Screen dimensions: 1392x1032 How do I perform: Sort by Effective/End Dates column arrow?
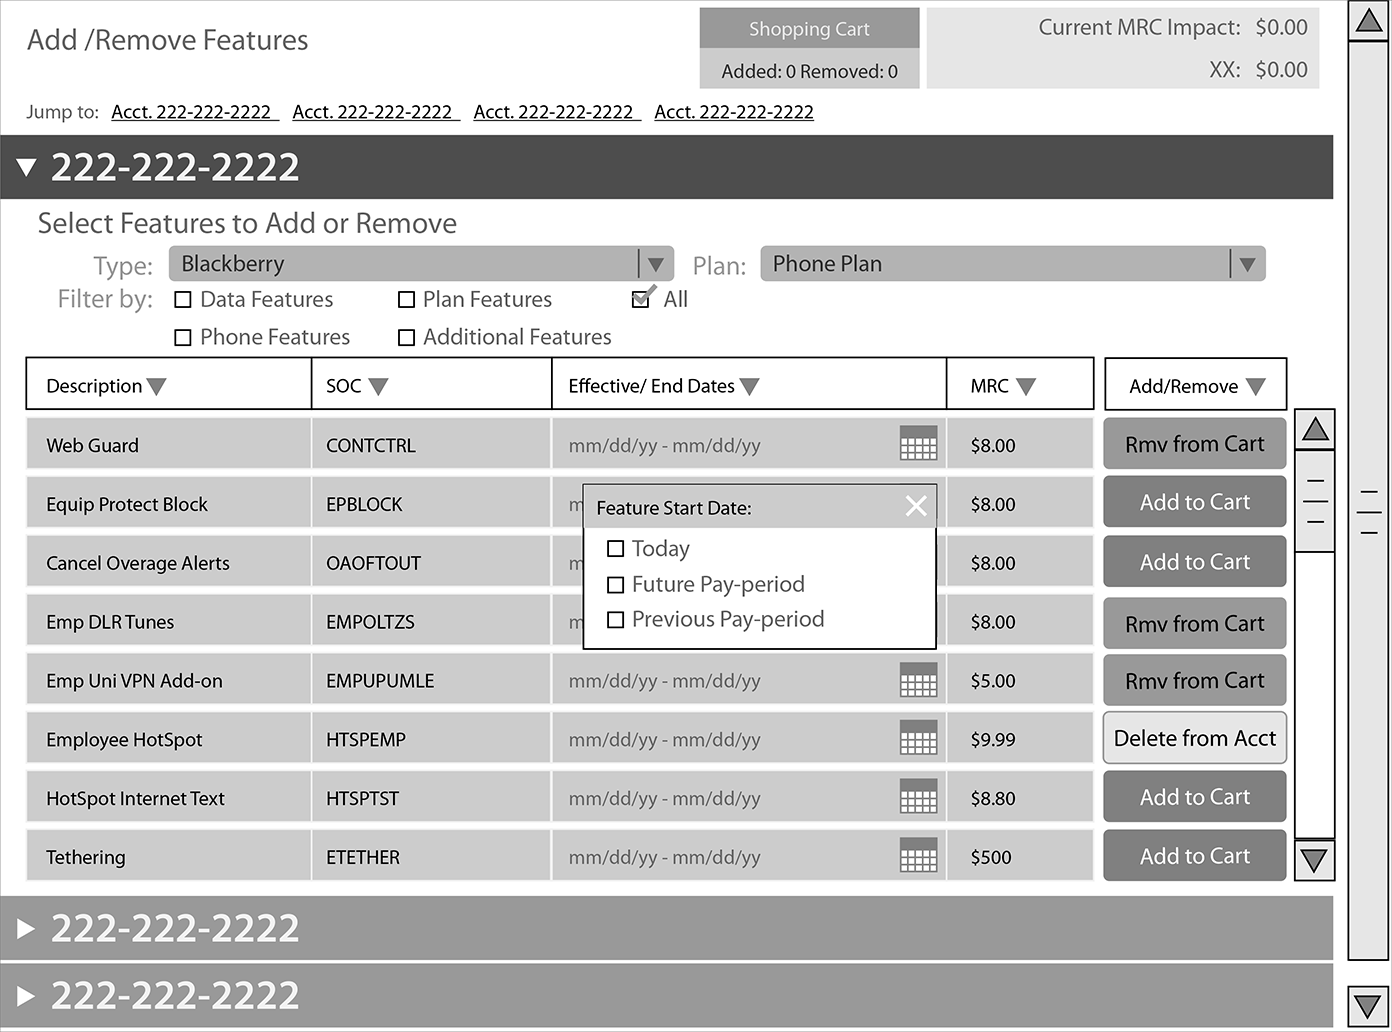click(x=749, y=387)
